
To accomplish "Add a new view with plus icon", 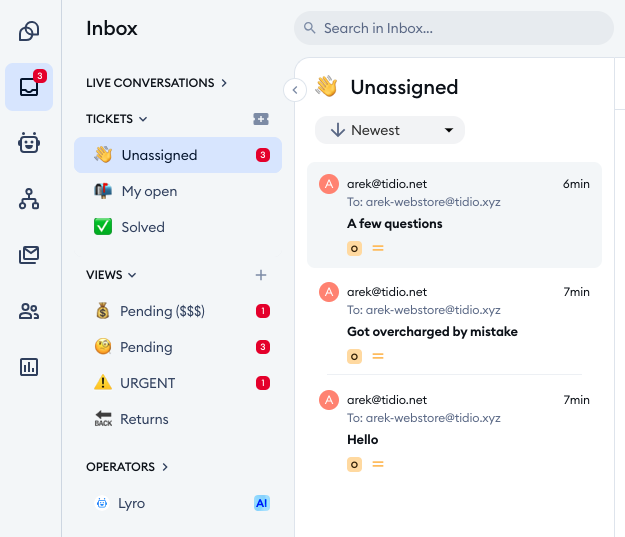I will [x=261, y=275].
